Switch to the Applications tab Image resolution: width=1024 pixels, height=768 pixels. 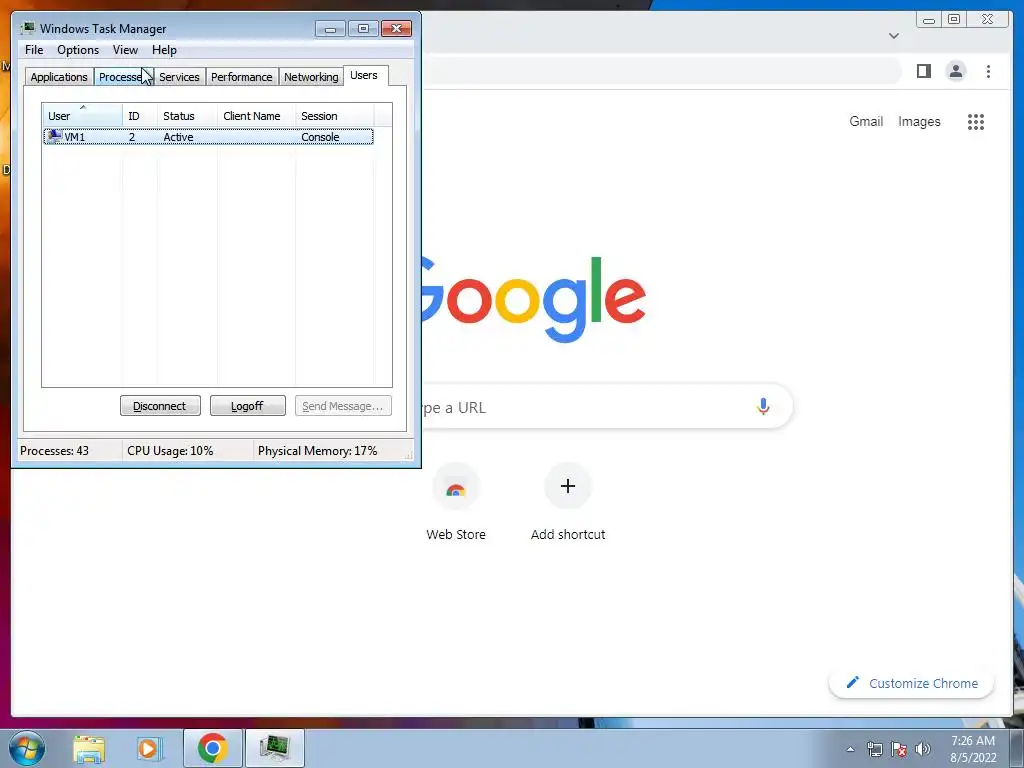[x=59, y=77]
